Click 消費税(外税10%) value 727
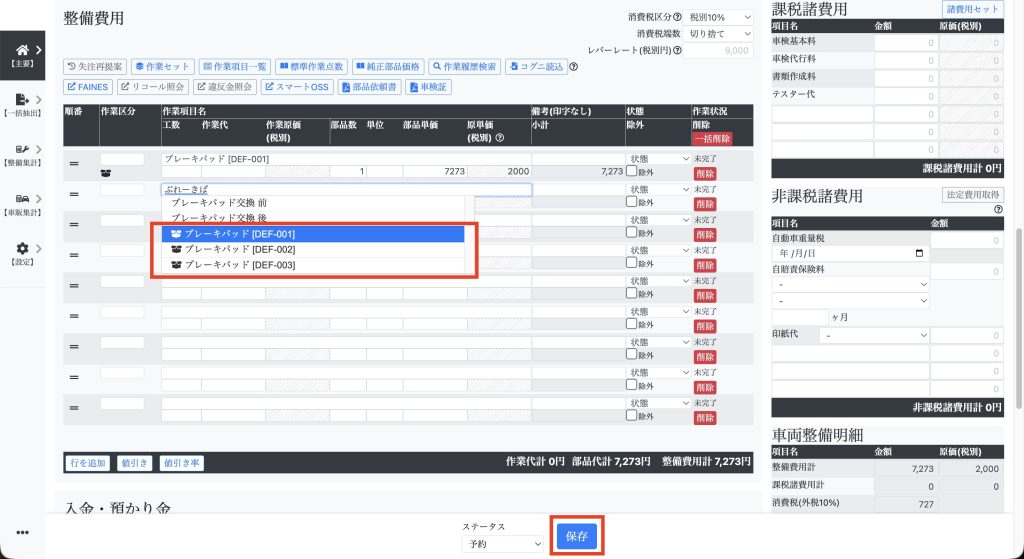This screenshot has height=559, width=1024. tap(905, 503)
